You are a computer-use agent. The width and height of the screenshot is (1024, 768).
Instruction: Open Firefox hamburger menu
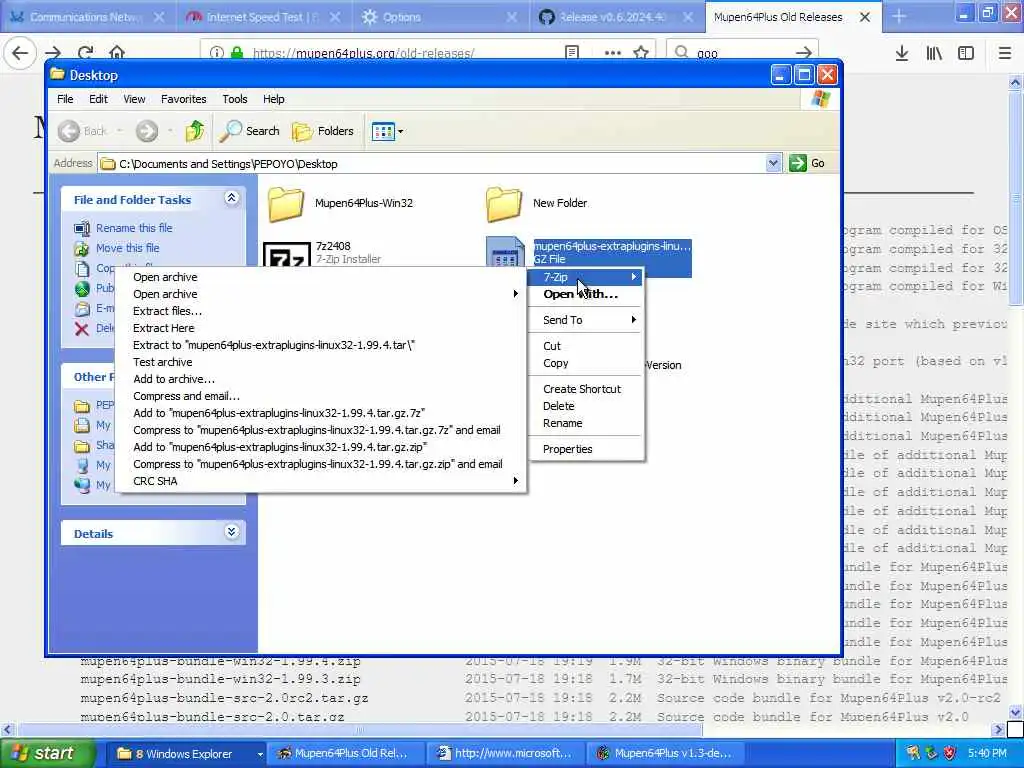pyautogui.click(x=1004, y=53)
